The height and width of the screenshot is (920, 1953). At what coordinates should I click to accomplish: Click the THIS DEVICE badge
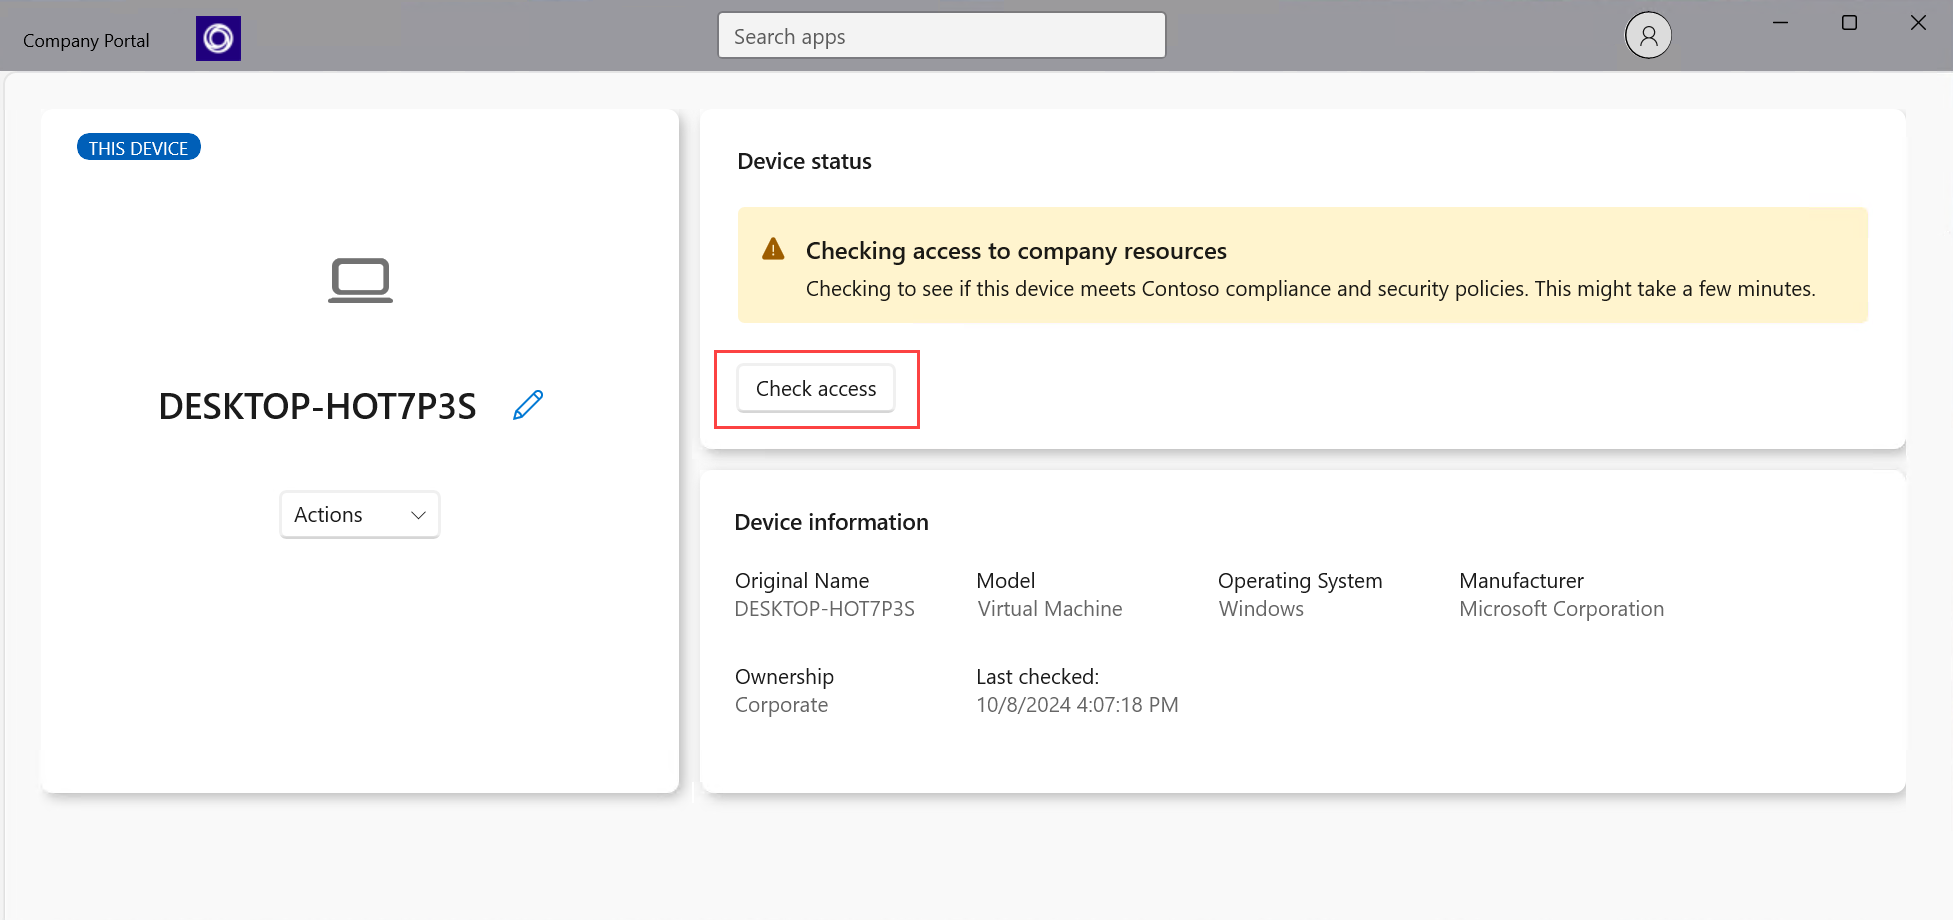(x=138, y=147)
